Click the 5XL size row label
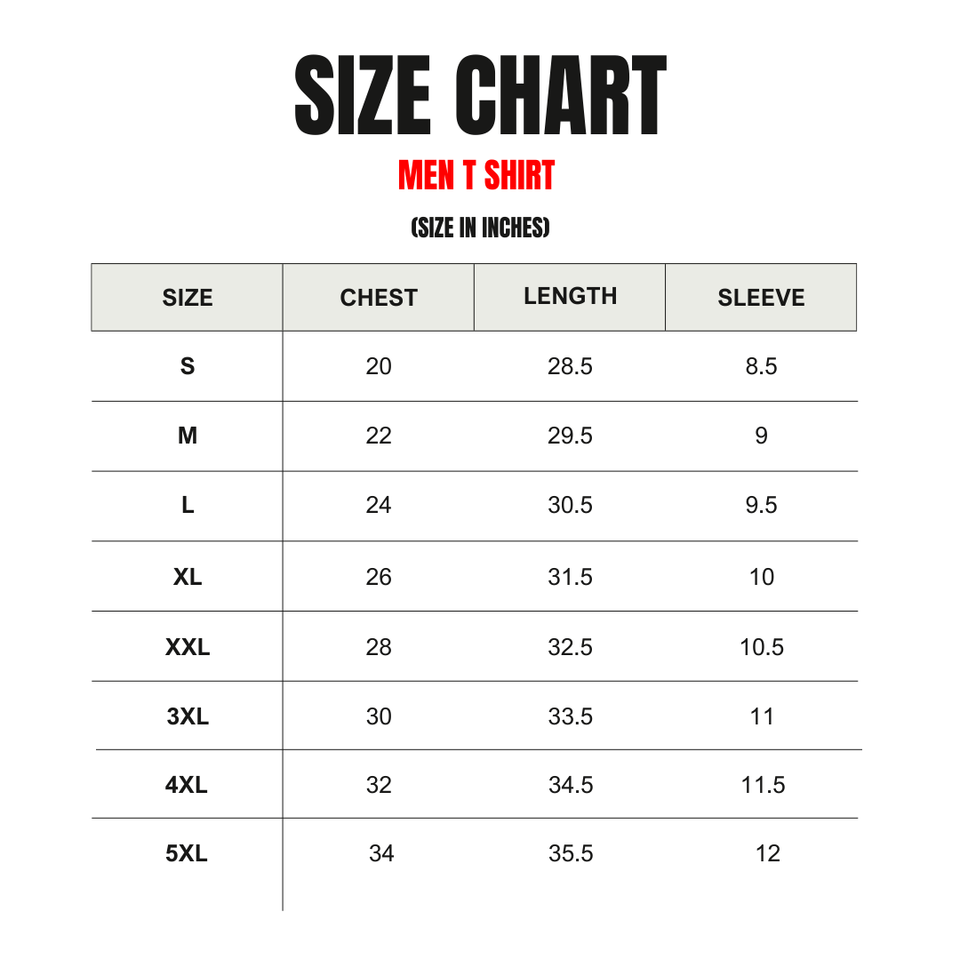The height and width of the screenshot is (960, 960). [x=187, y=854]
